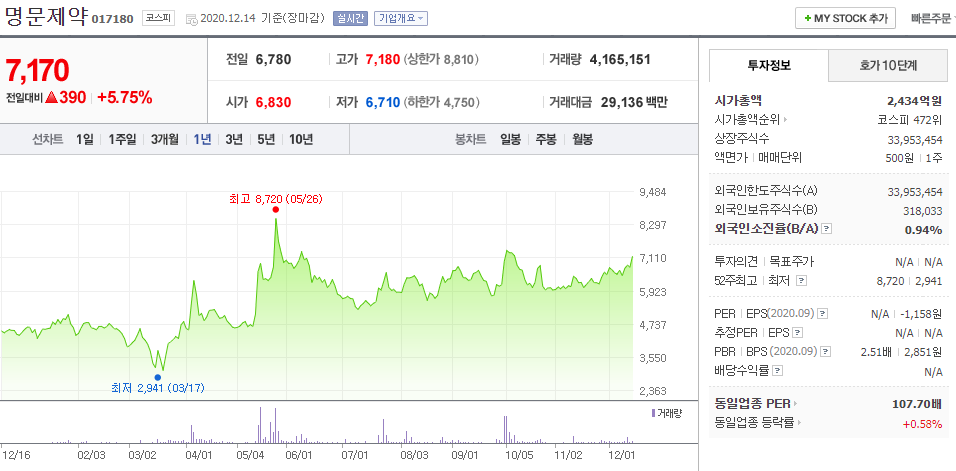The width and height of the screenshot is (956, 471).
Task: Expand the 동일업종 등락률 arrow
Action: [799, 422]
